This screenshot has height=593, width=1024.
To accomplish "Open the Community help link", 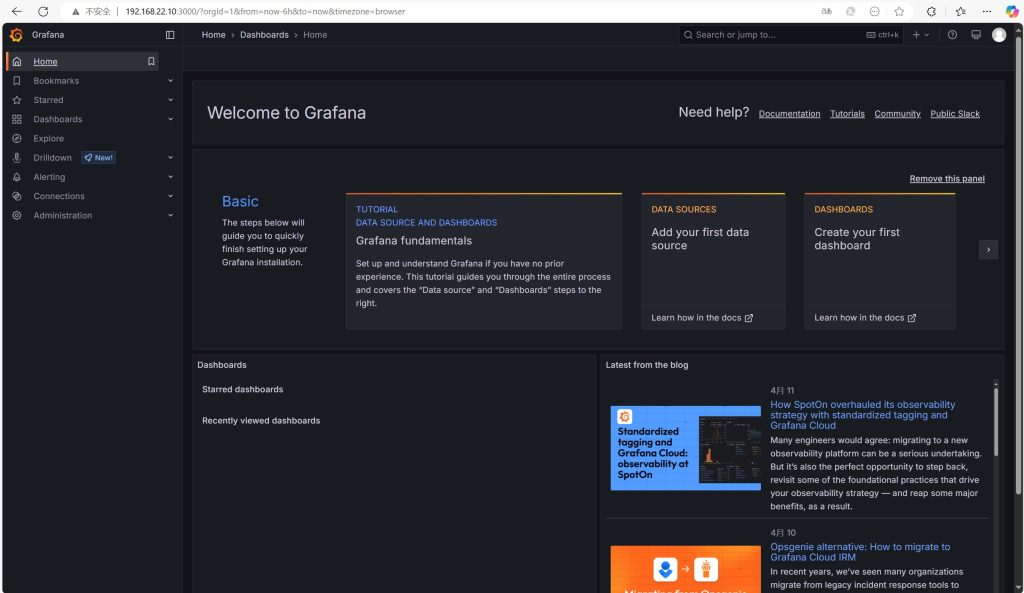I will coord(897,114).
